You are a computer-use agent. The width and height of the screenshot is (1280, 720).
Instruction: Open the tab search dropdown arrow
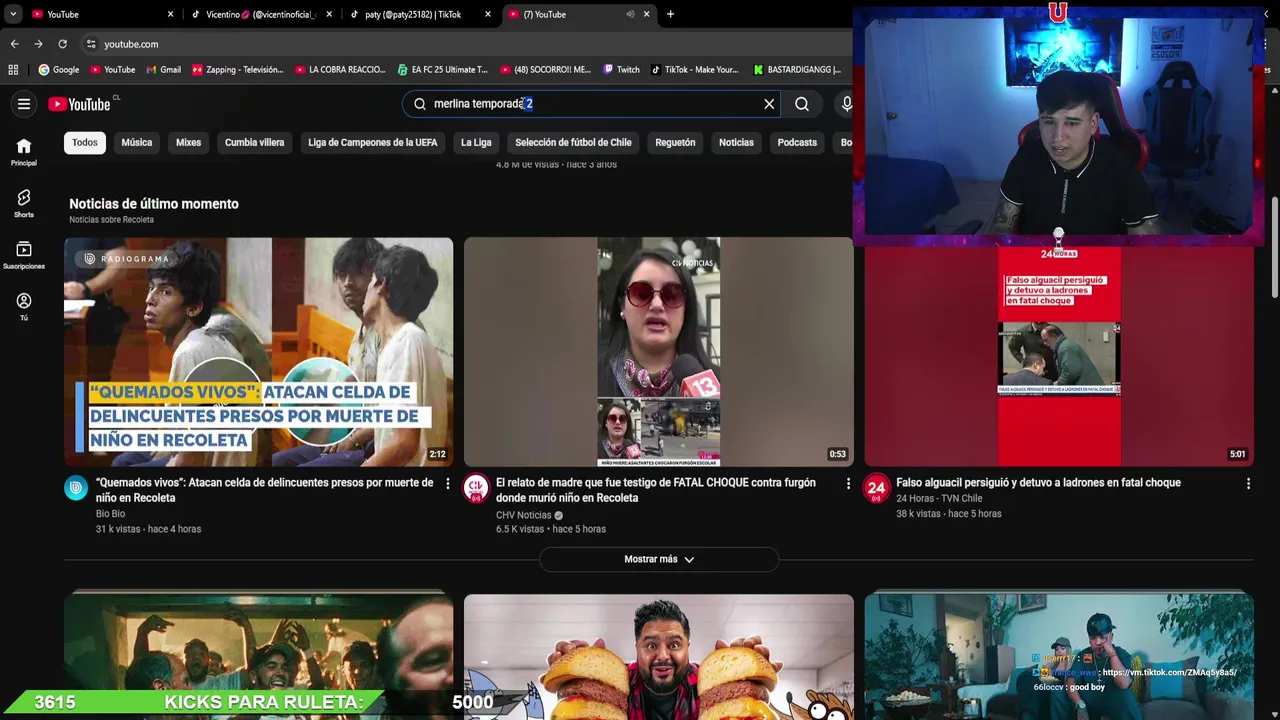pyautogui.click(x=13, y=14)
